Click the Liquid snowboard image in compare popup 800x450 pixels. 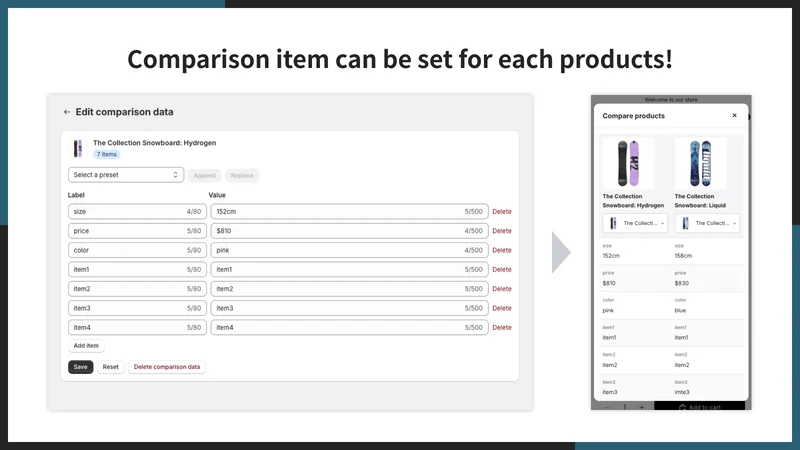click(x=701, y=163)
